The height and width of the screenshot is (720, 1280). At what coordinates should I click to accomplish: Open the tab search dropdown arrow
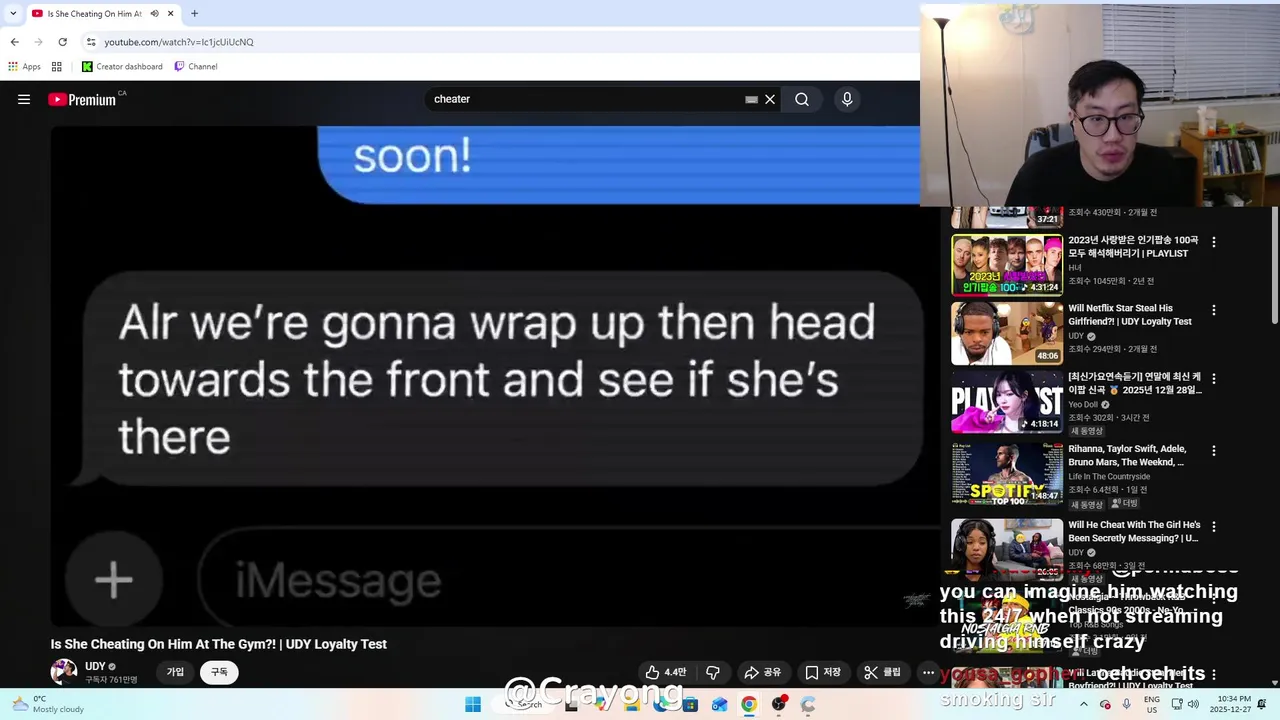tap(13, 13)
